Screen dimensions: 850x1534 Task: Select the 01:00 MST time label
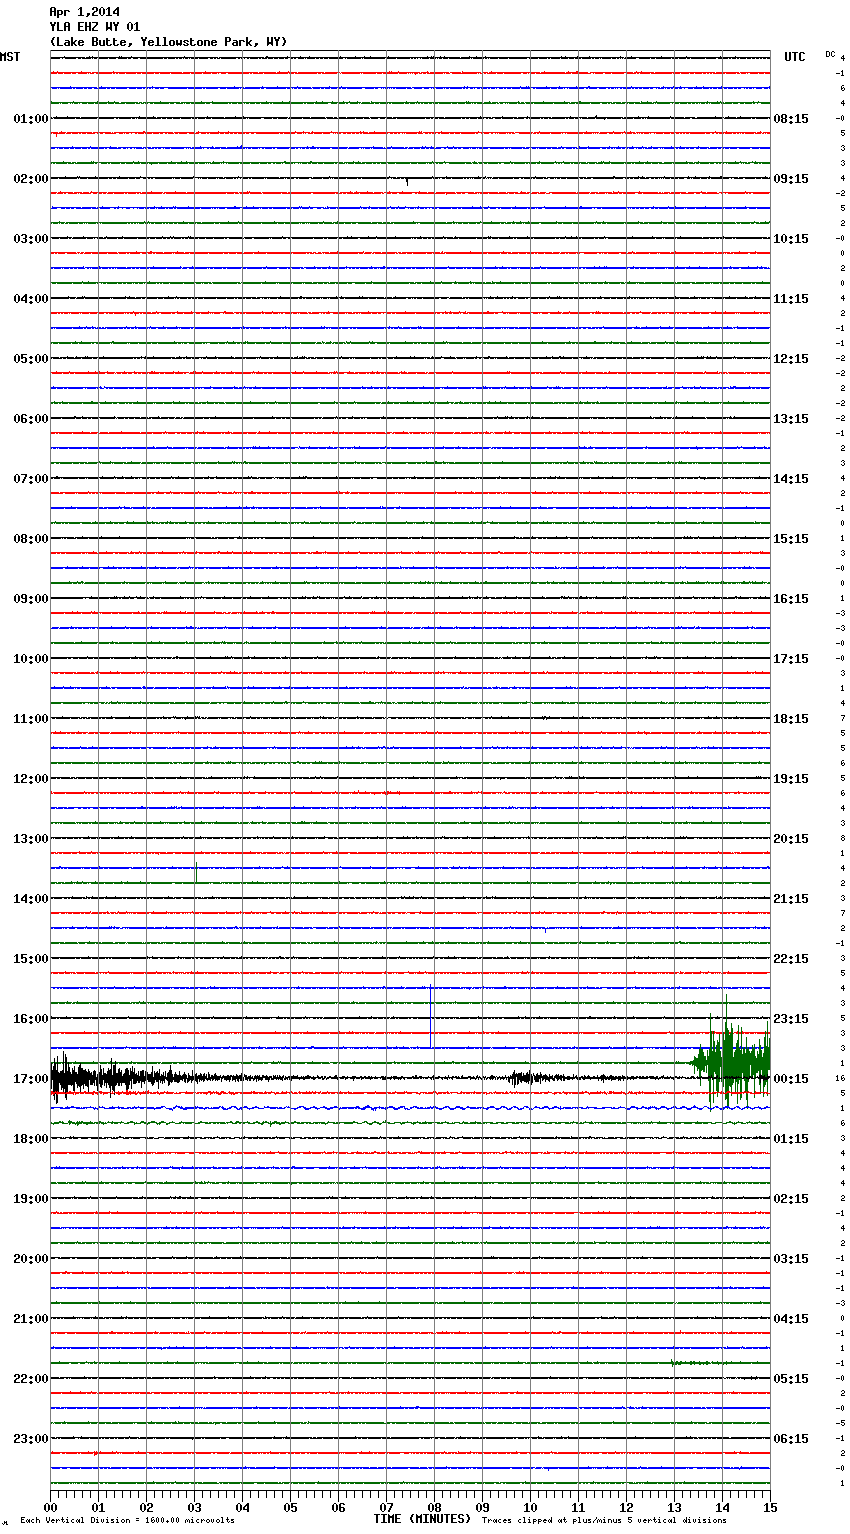31,119
